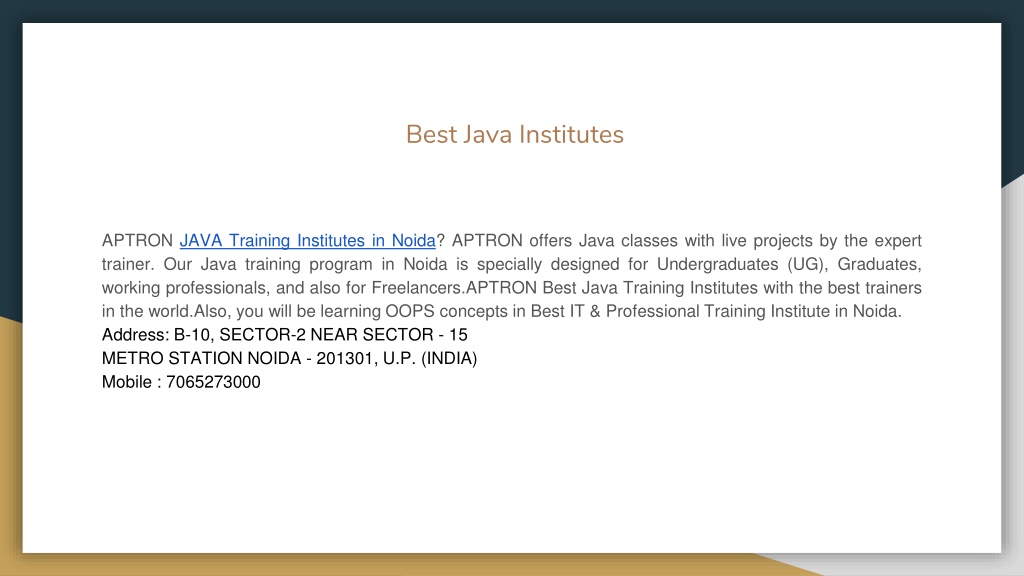Click the 'working professionals, and also for Freelancers' line
The image size is (1024, 576).
click(x=511, y=288)
